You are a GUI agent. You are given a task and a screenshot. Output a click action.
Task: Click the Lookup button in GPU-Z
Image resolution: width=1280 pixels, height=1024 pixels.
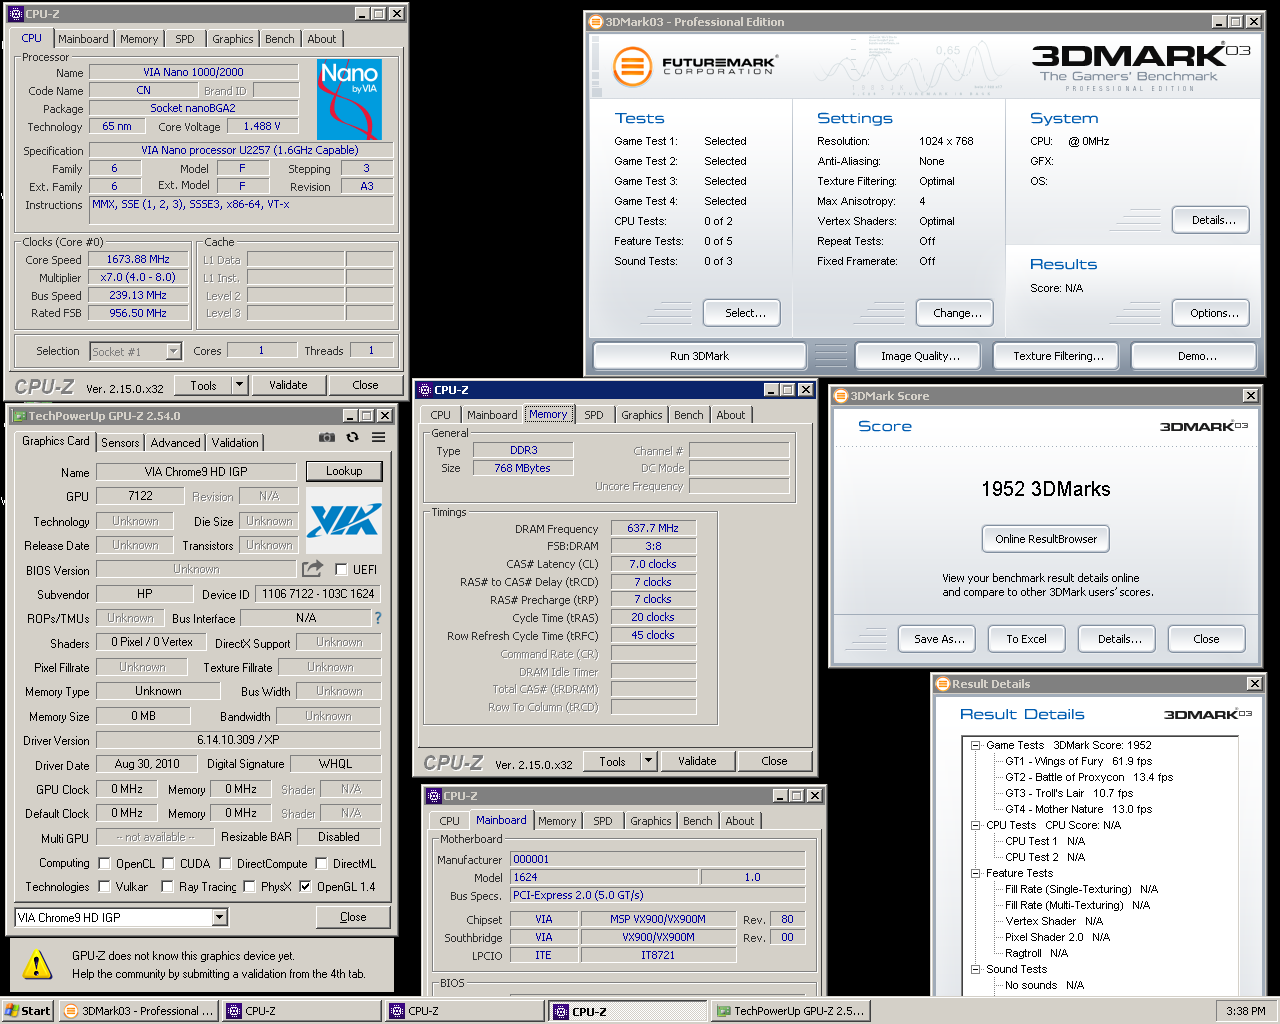point(344,471)
